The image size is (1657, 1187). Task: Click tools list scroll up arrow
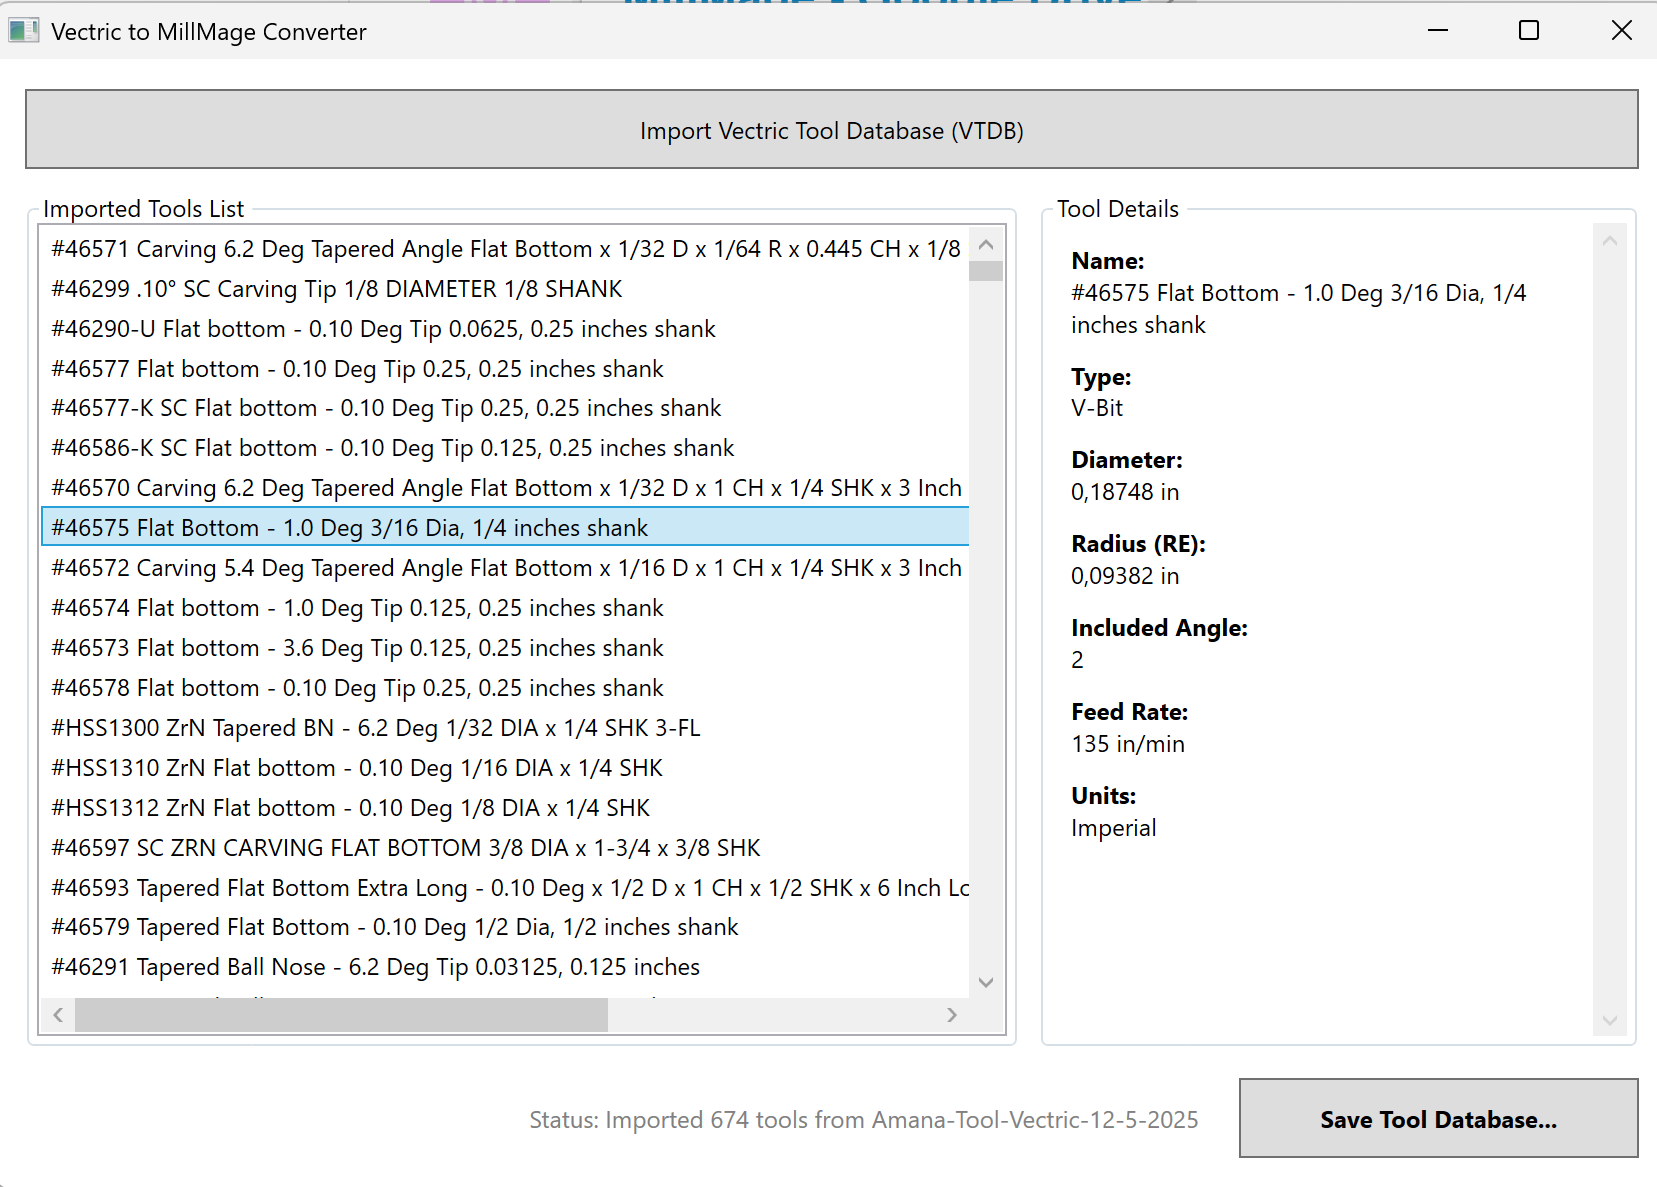tap(986, 245)
